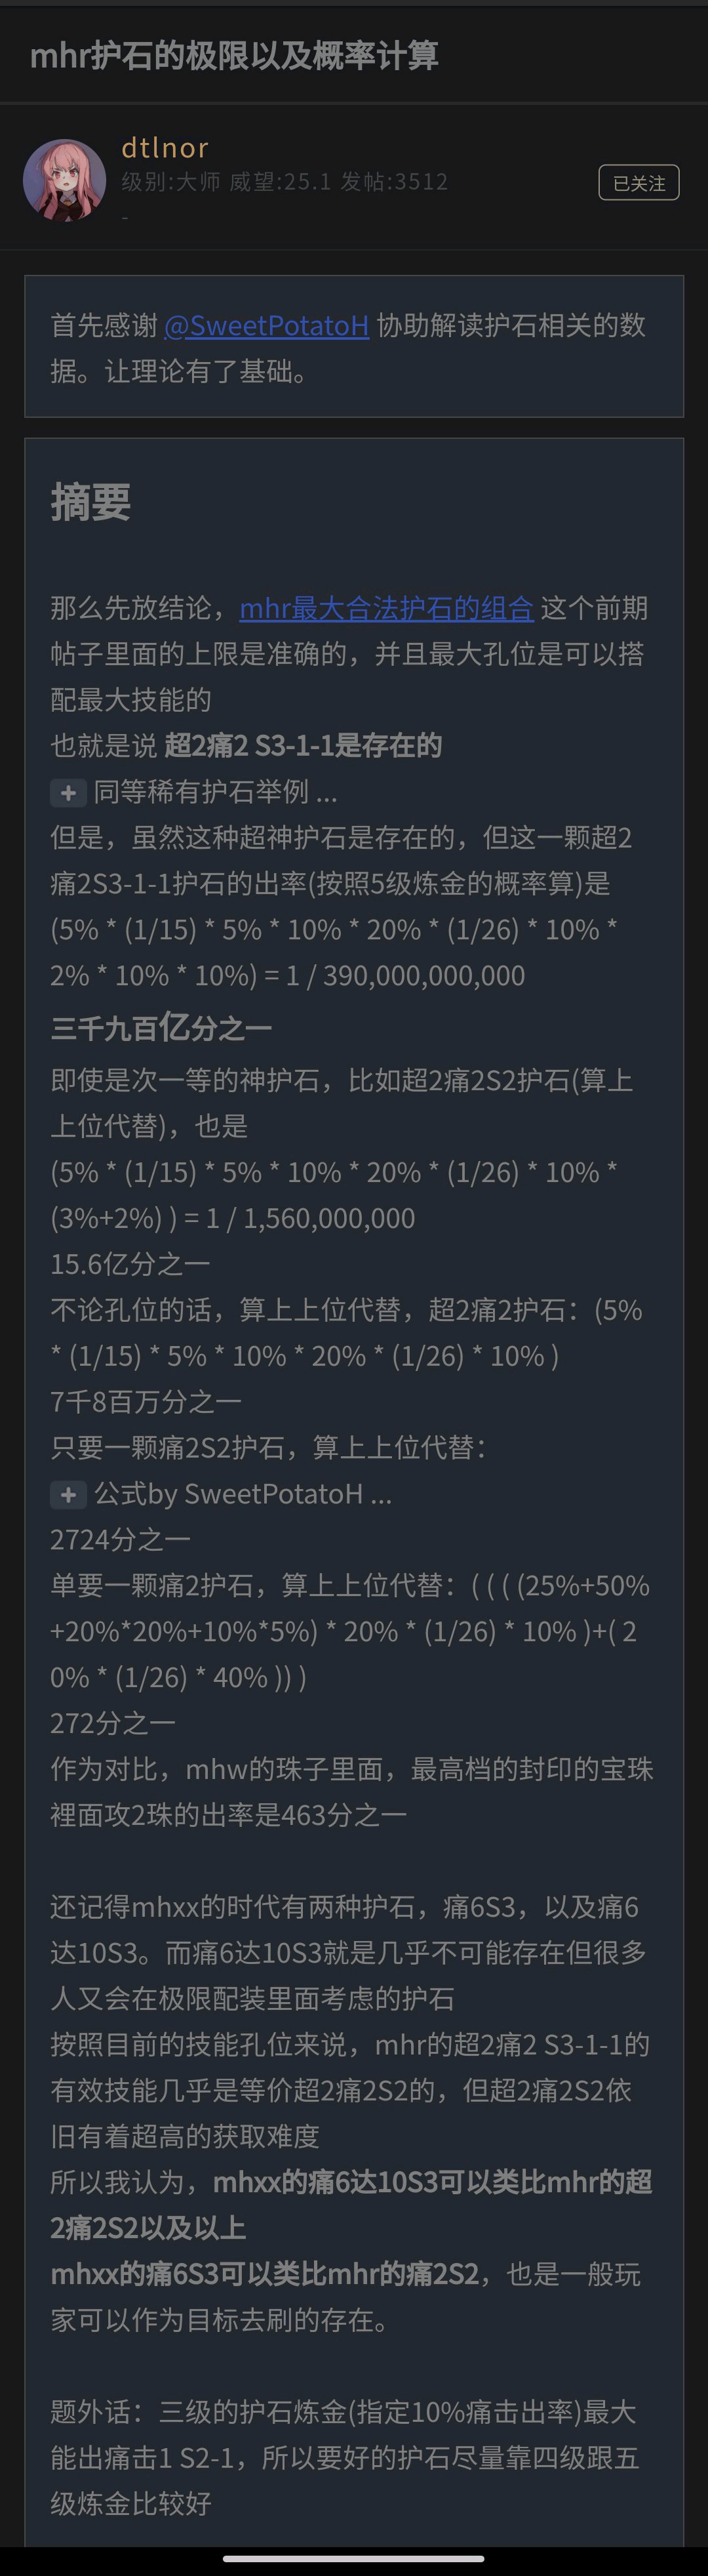Expand the 同等稀有护石举例 collapsed text label
The height and width of the screenshot is (2576, 708).
[215, 792]
